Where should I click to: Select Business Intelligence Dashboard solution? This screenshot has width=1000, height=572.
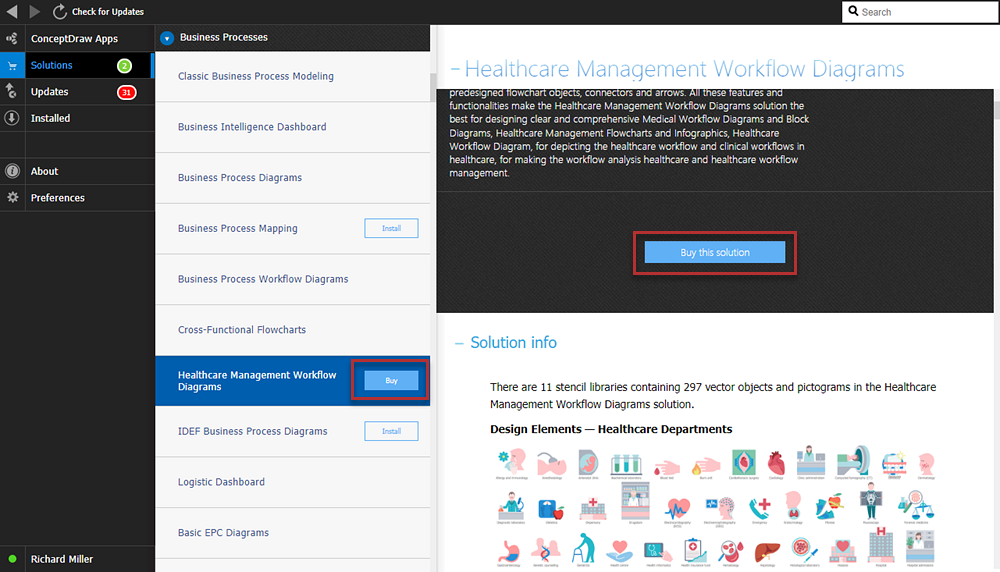point(293,127)
